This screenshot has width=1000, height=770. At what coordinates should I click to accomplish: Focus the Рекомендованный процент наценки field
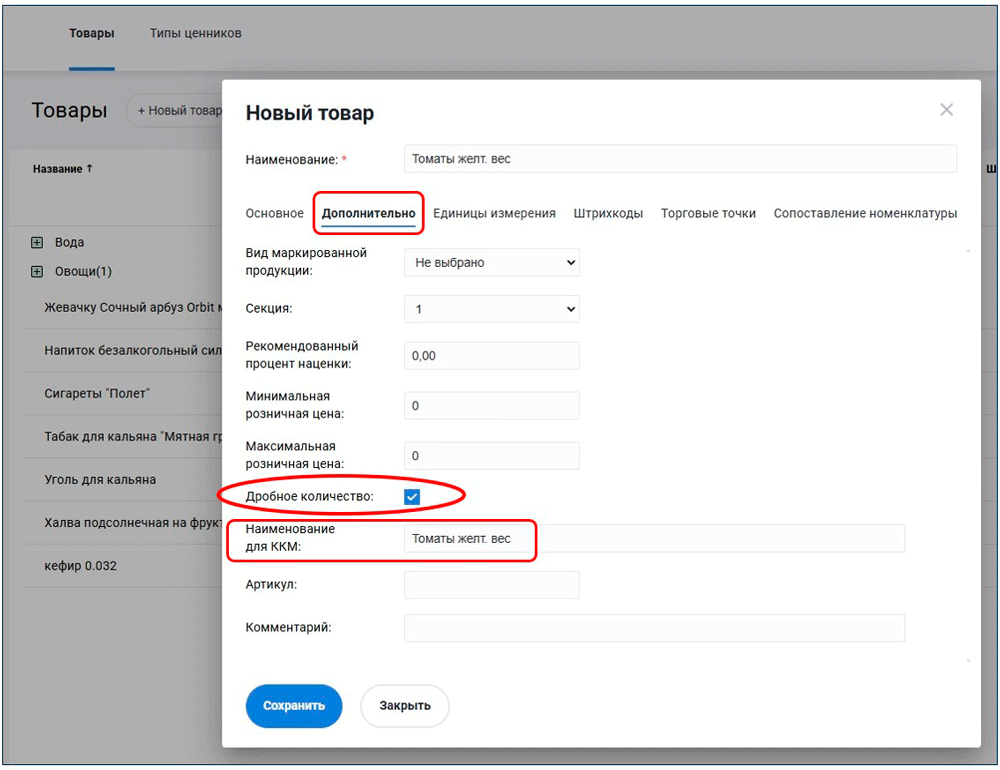pyautogui.click(x=491, y=356)
